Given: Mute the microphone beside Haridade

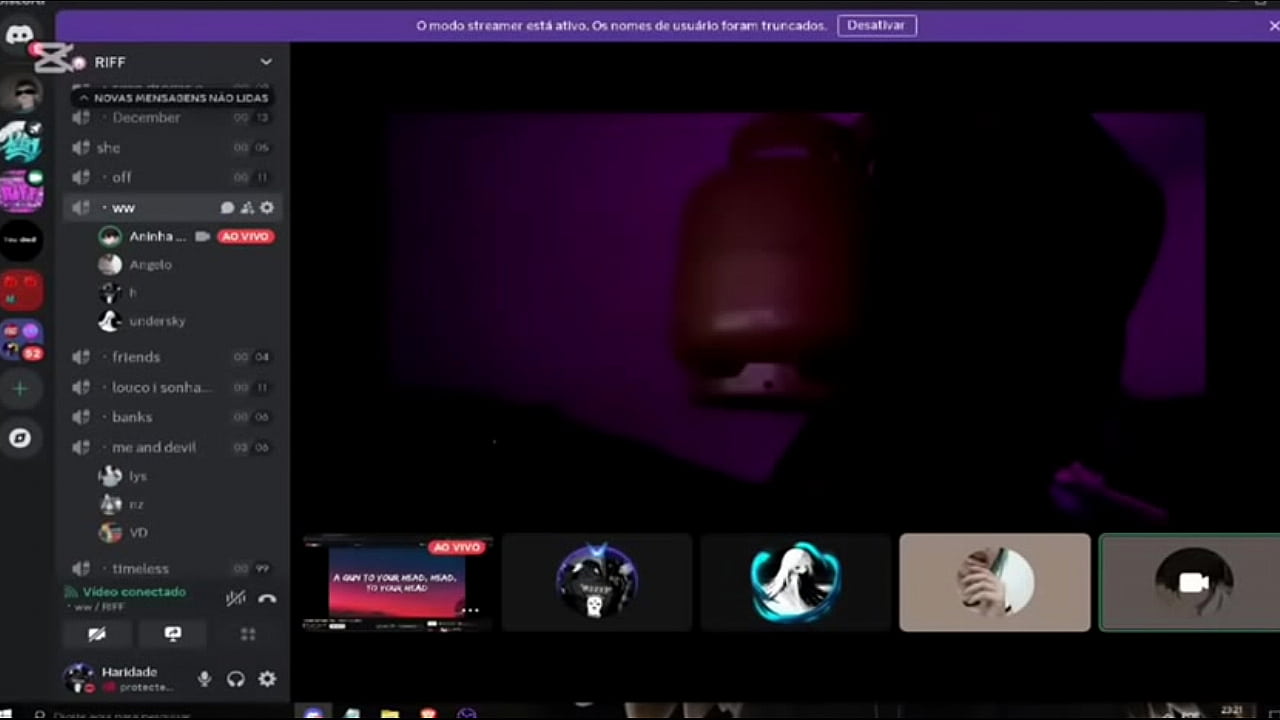Looking at the screenshot, I should (204, 679).
